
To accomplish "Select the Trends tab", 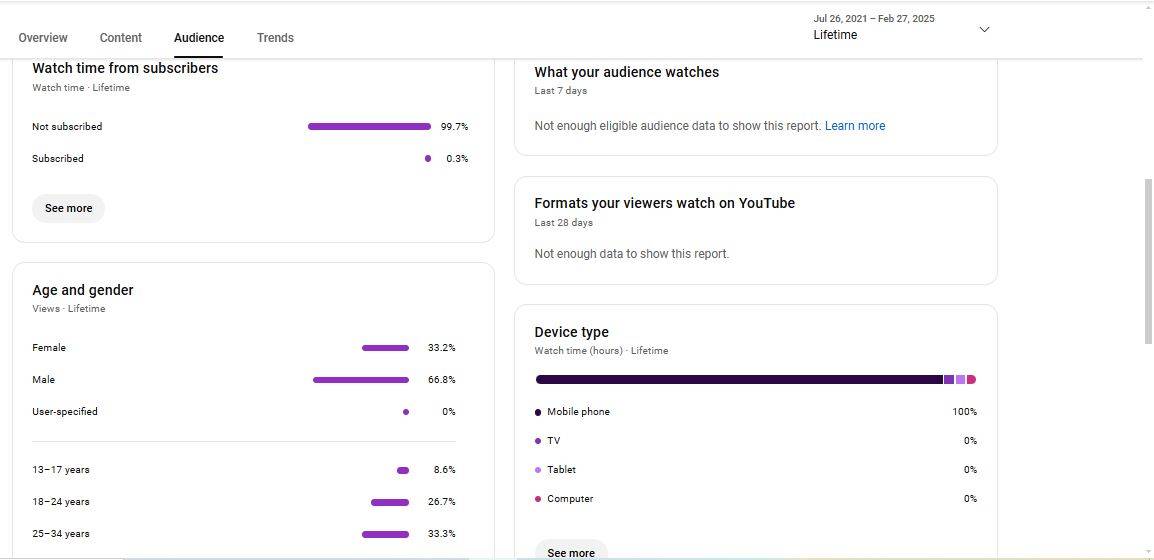I will tap(275, 38).
